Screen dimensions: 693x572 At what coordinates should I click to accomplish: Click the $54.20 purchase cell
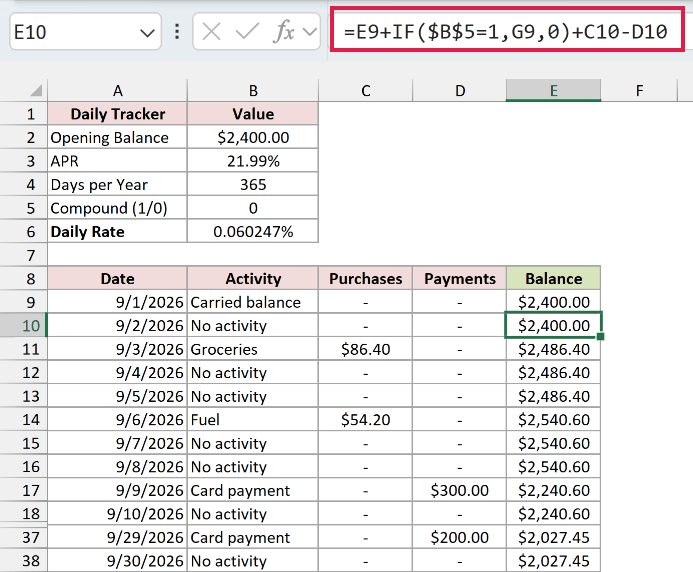pos(366,419)
